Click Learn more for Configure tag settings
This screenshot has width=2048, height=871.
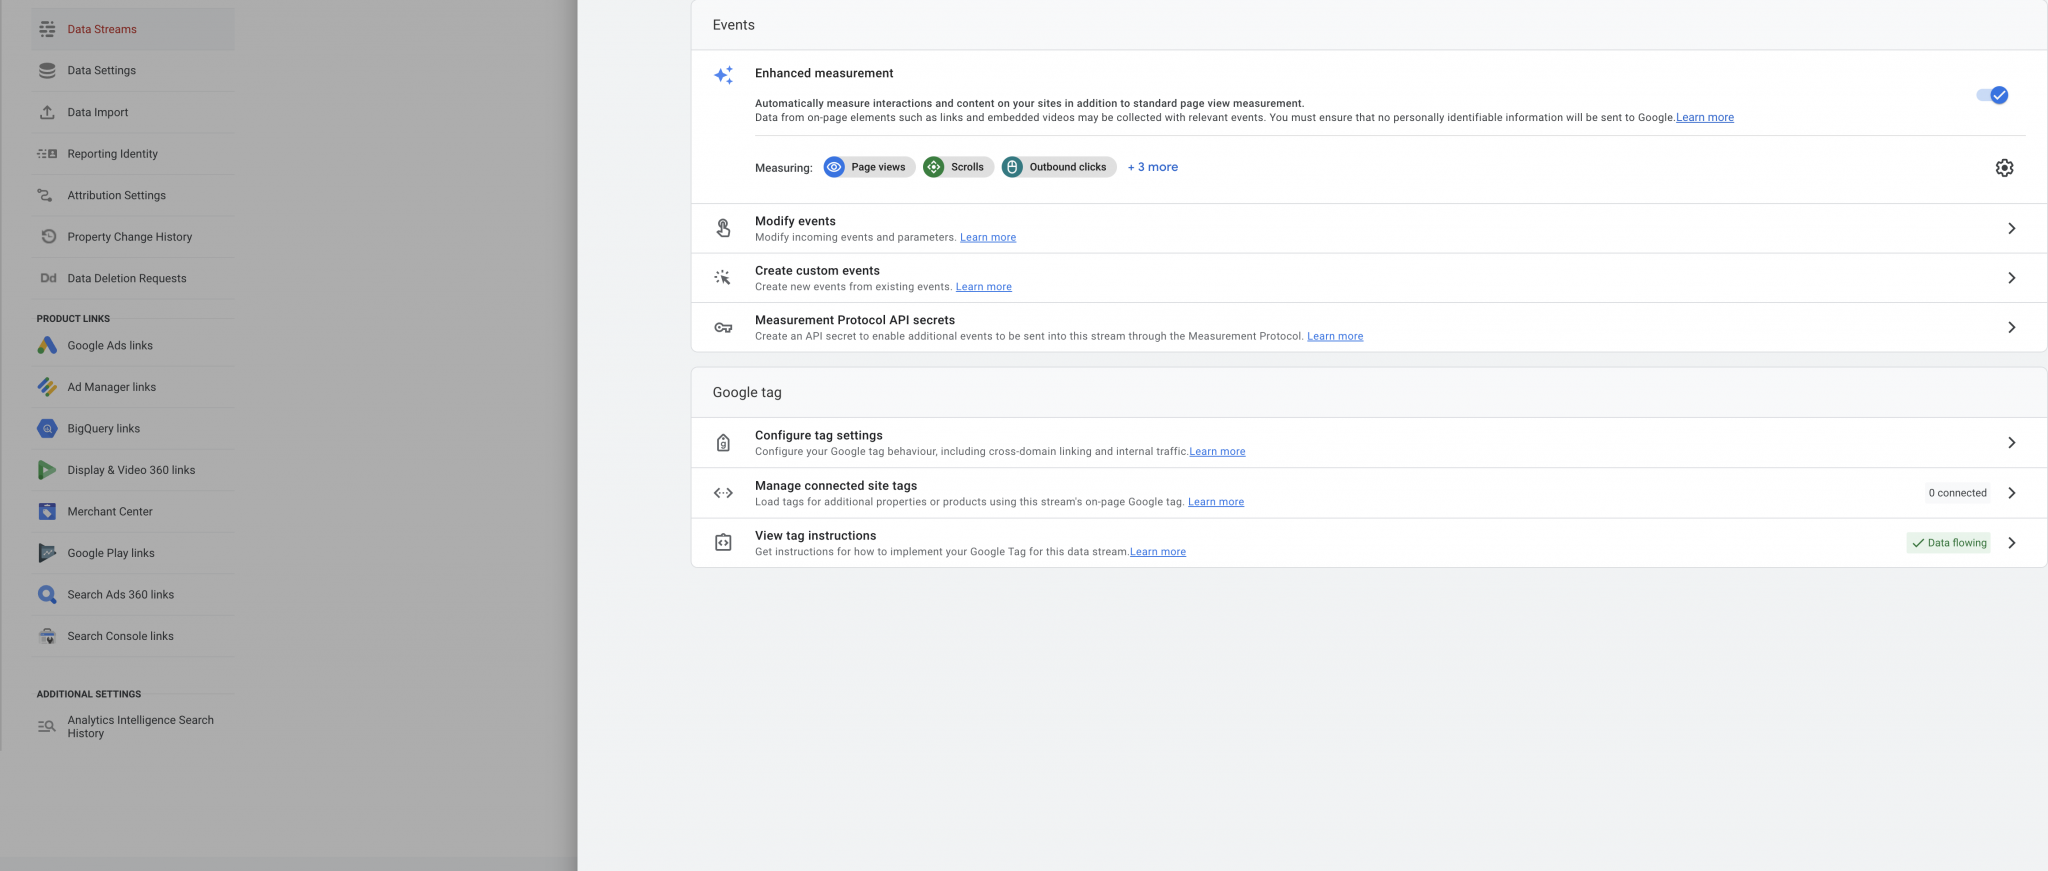tap(1217, 451)
